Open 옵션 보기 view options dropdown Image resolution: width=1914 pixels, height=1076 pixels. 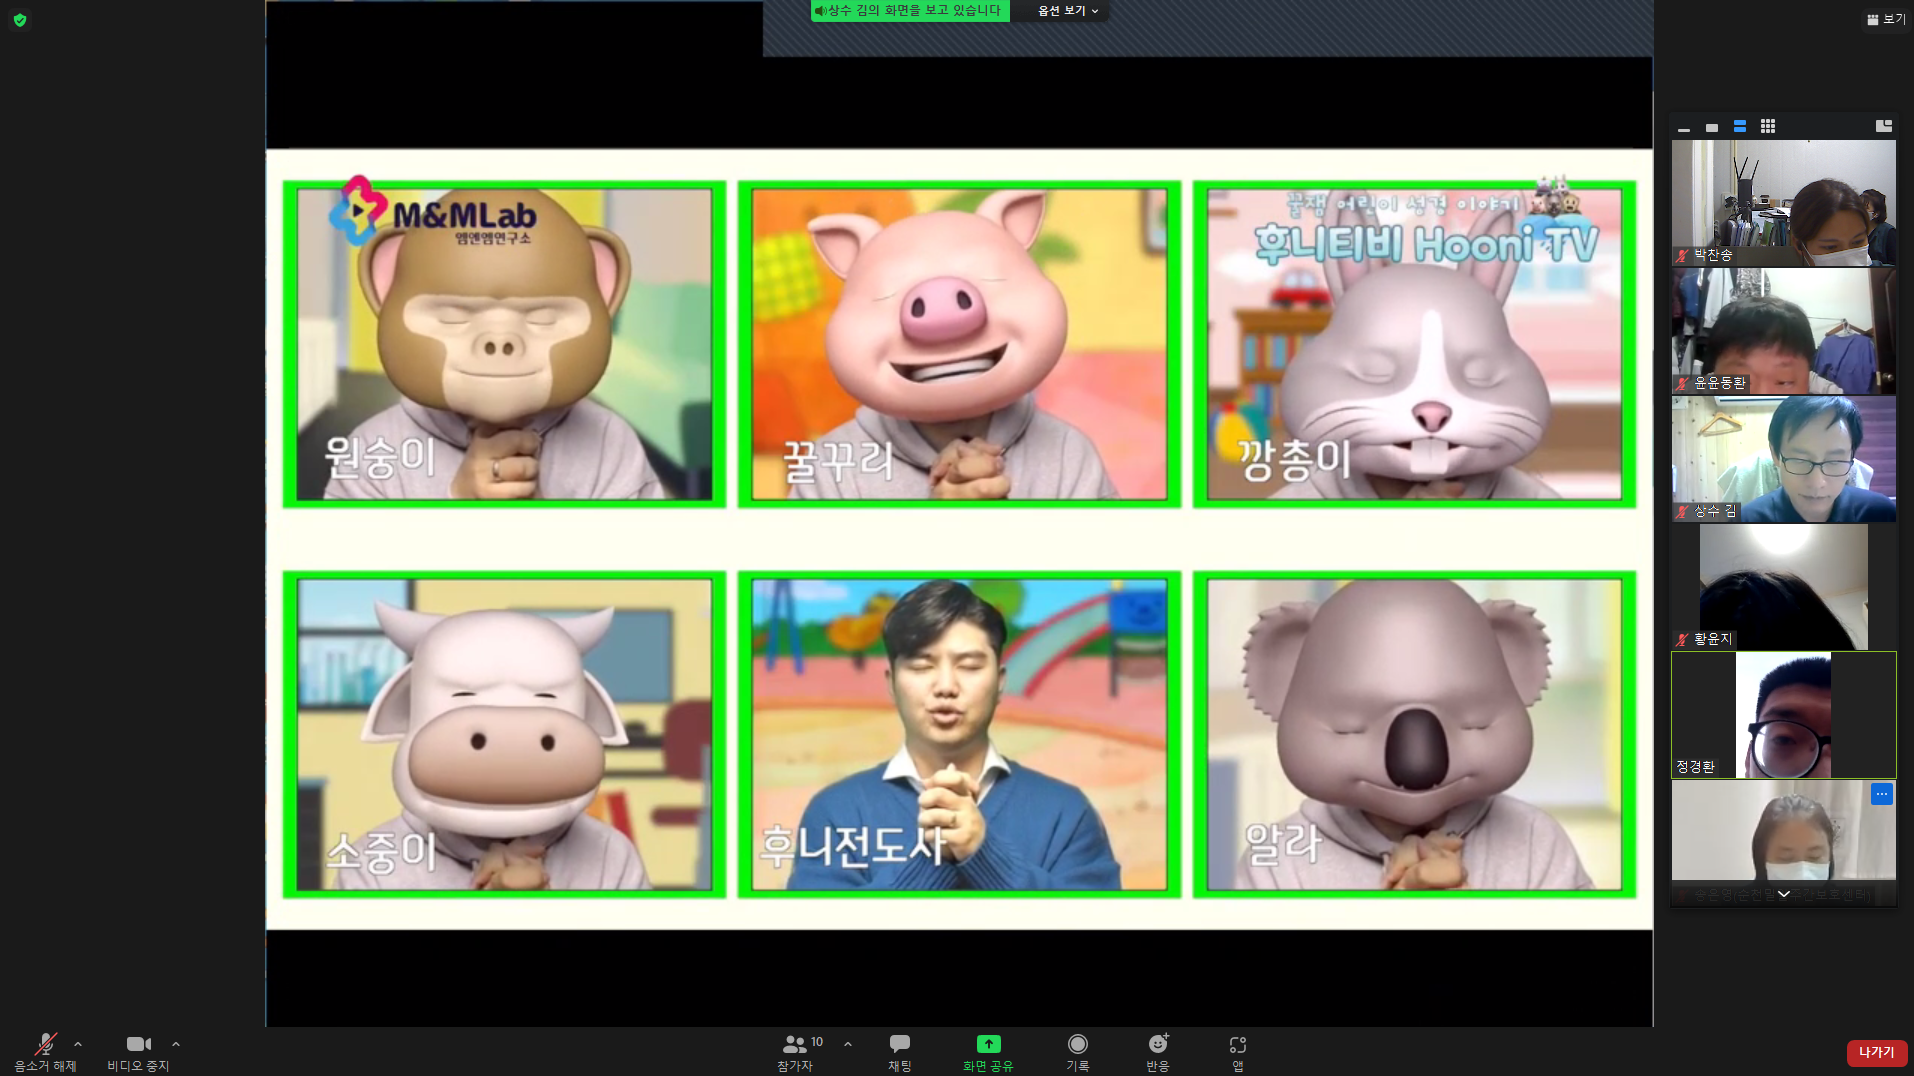(x=1068, y=11)
